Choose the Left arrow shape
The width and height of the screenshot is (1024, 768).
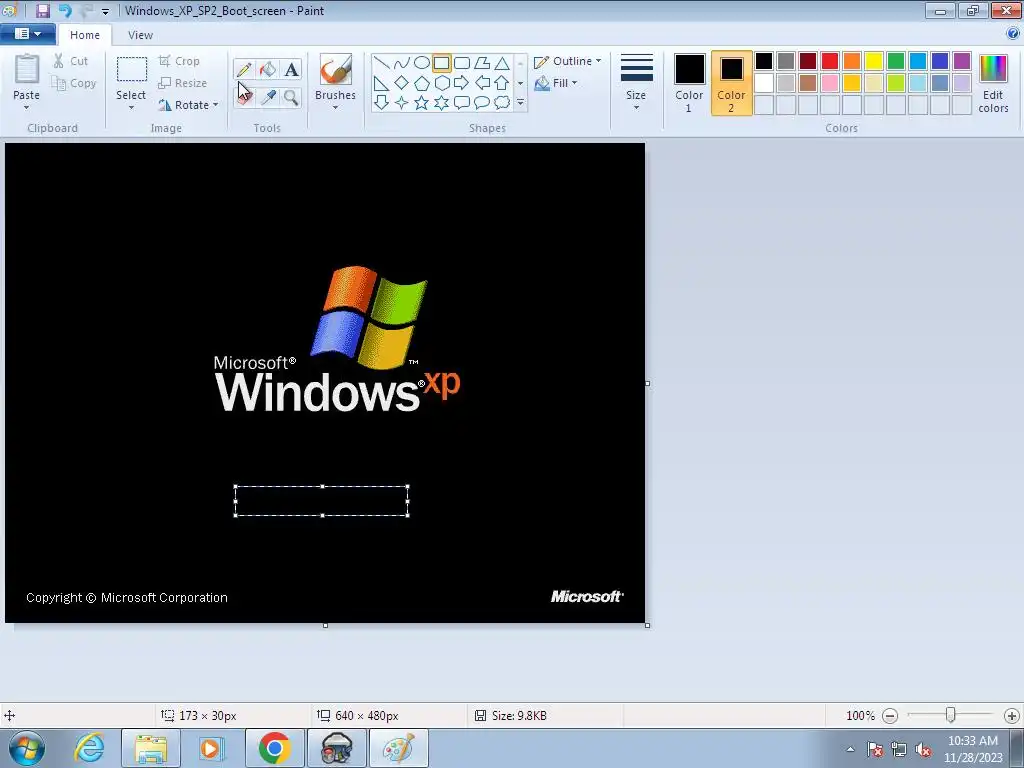tap(482, 83)
